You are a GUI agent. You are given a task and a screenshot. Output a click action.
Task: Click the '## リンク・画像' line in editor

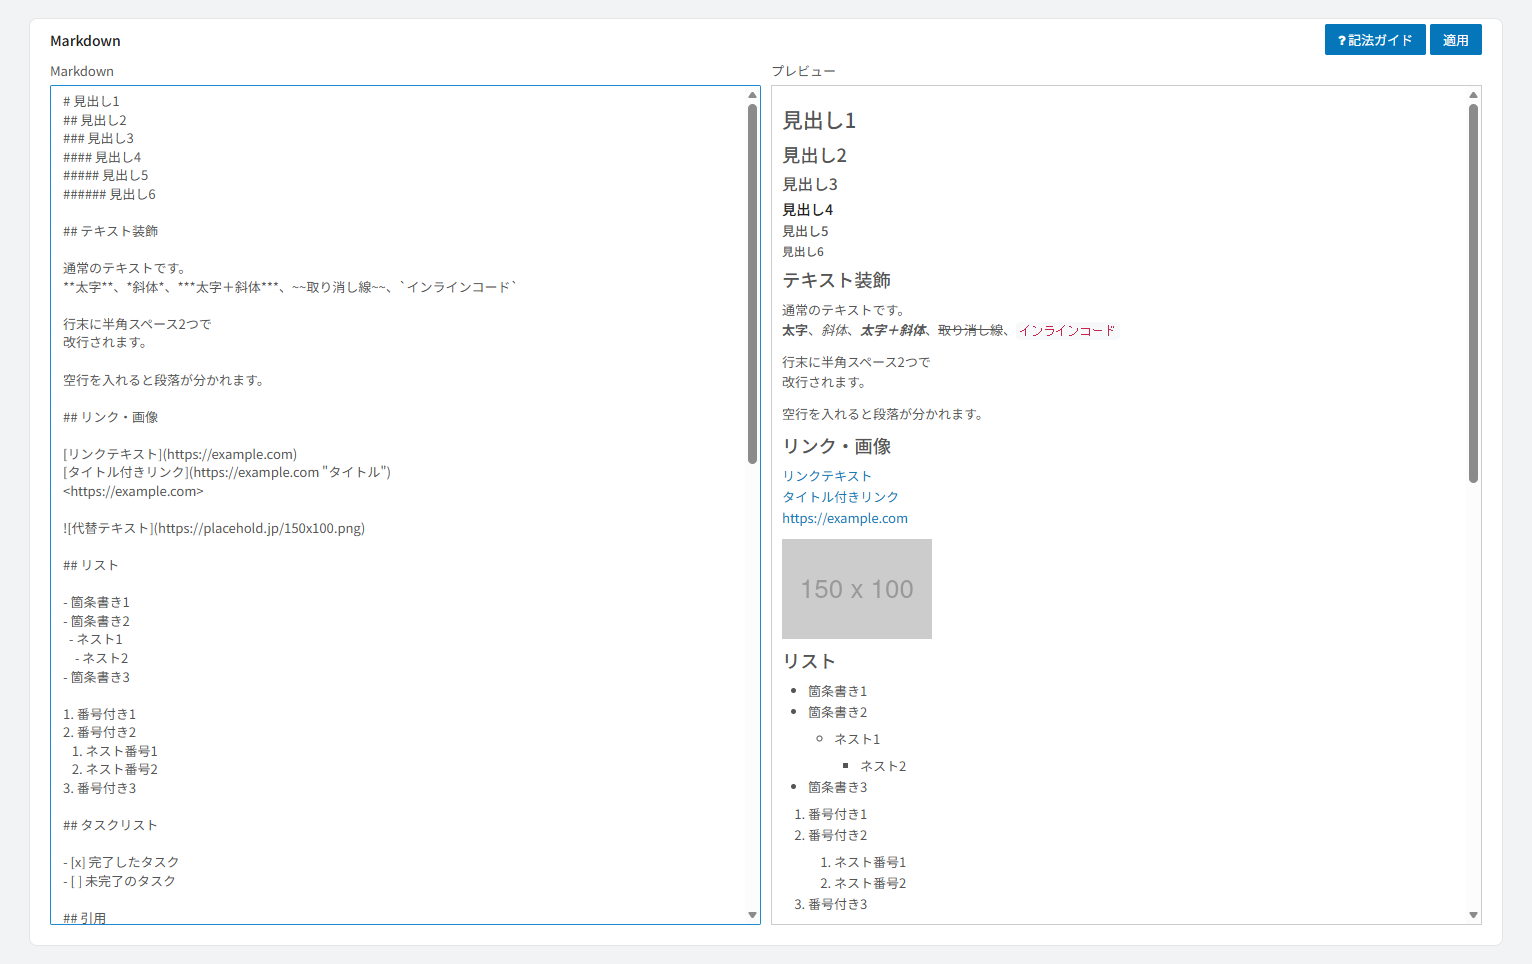point(110,417)
